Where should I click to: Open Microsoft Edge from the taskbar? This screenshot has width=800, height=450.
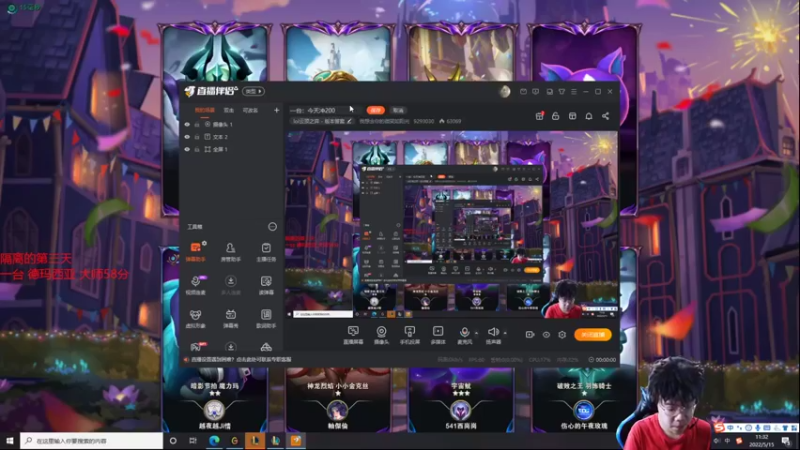[214, 440]
